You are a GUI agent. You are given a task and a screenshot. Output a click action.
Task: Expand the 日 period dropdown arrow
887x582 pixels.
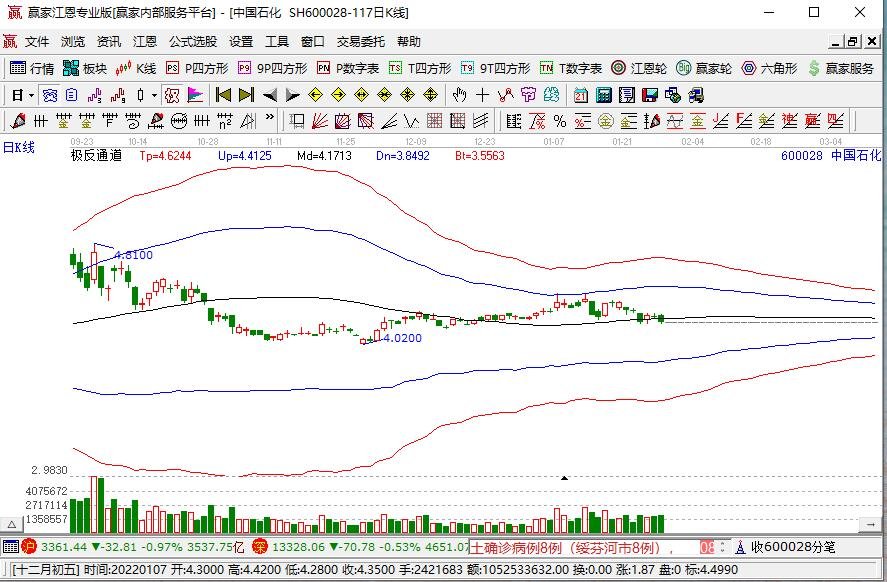(32, 95)
